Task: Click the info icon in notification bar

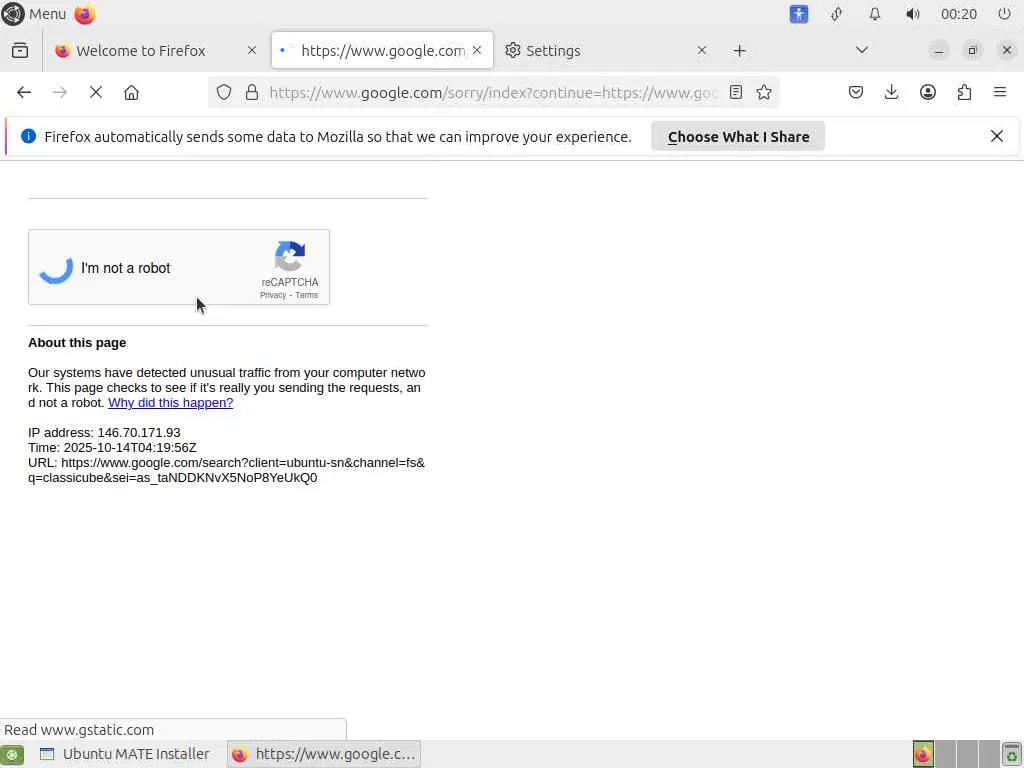Action: point(28,136)
